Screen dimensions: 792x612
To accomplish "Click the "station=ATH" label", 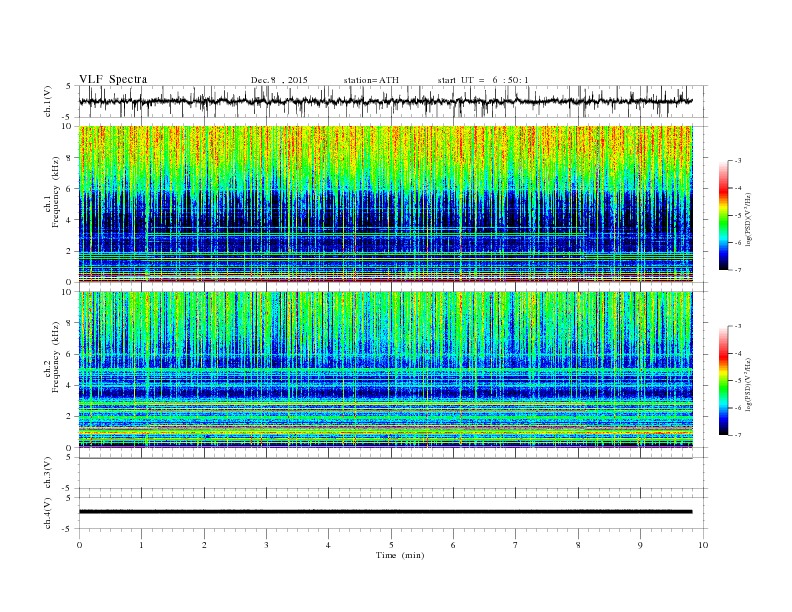I will click(371, 80).
